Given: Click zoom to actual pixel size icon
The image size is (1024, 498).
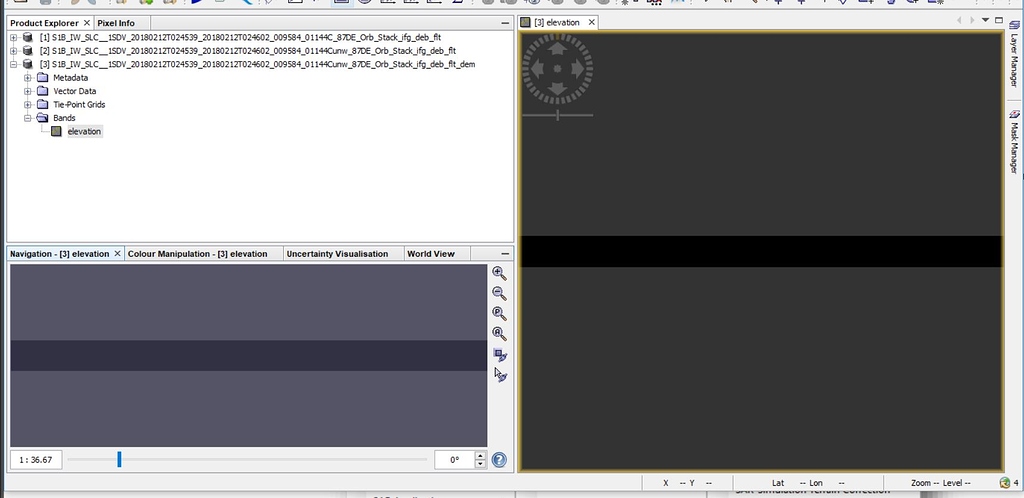Looking at the screenshot, I should click(499, 314).
